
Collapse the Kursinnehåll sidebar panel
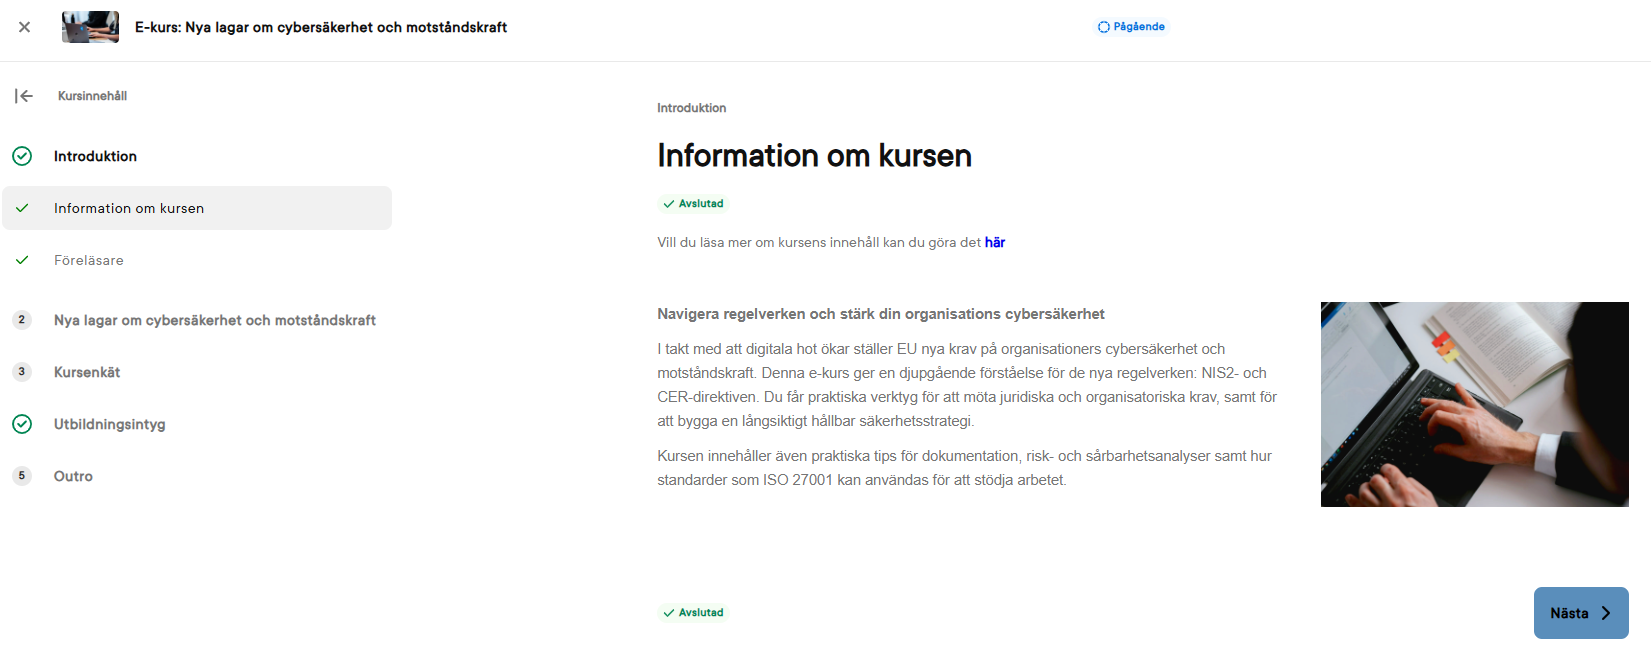click(24, 96)
